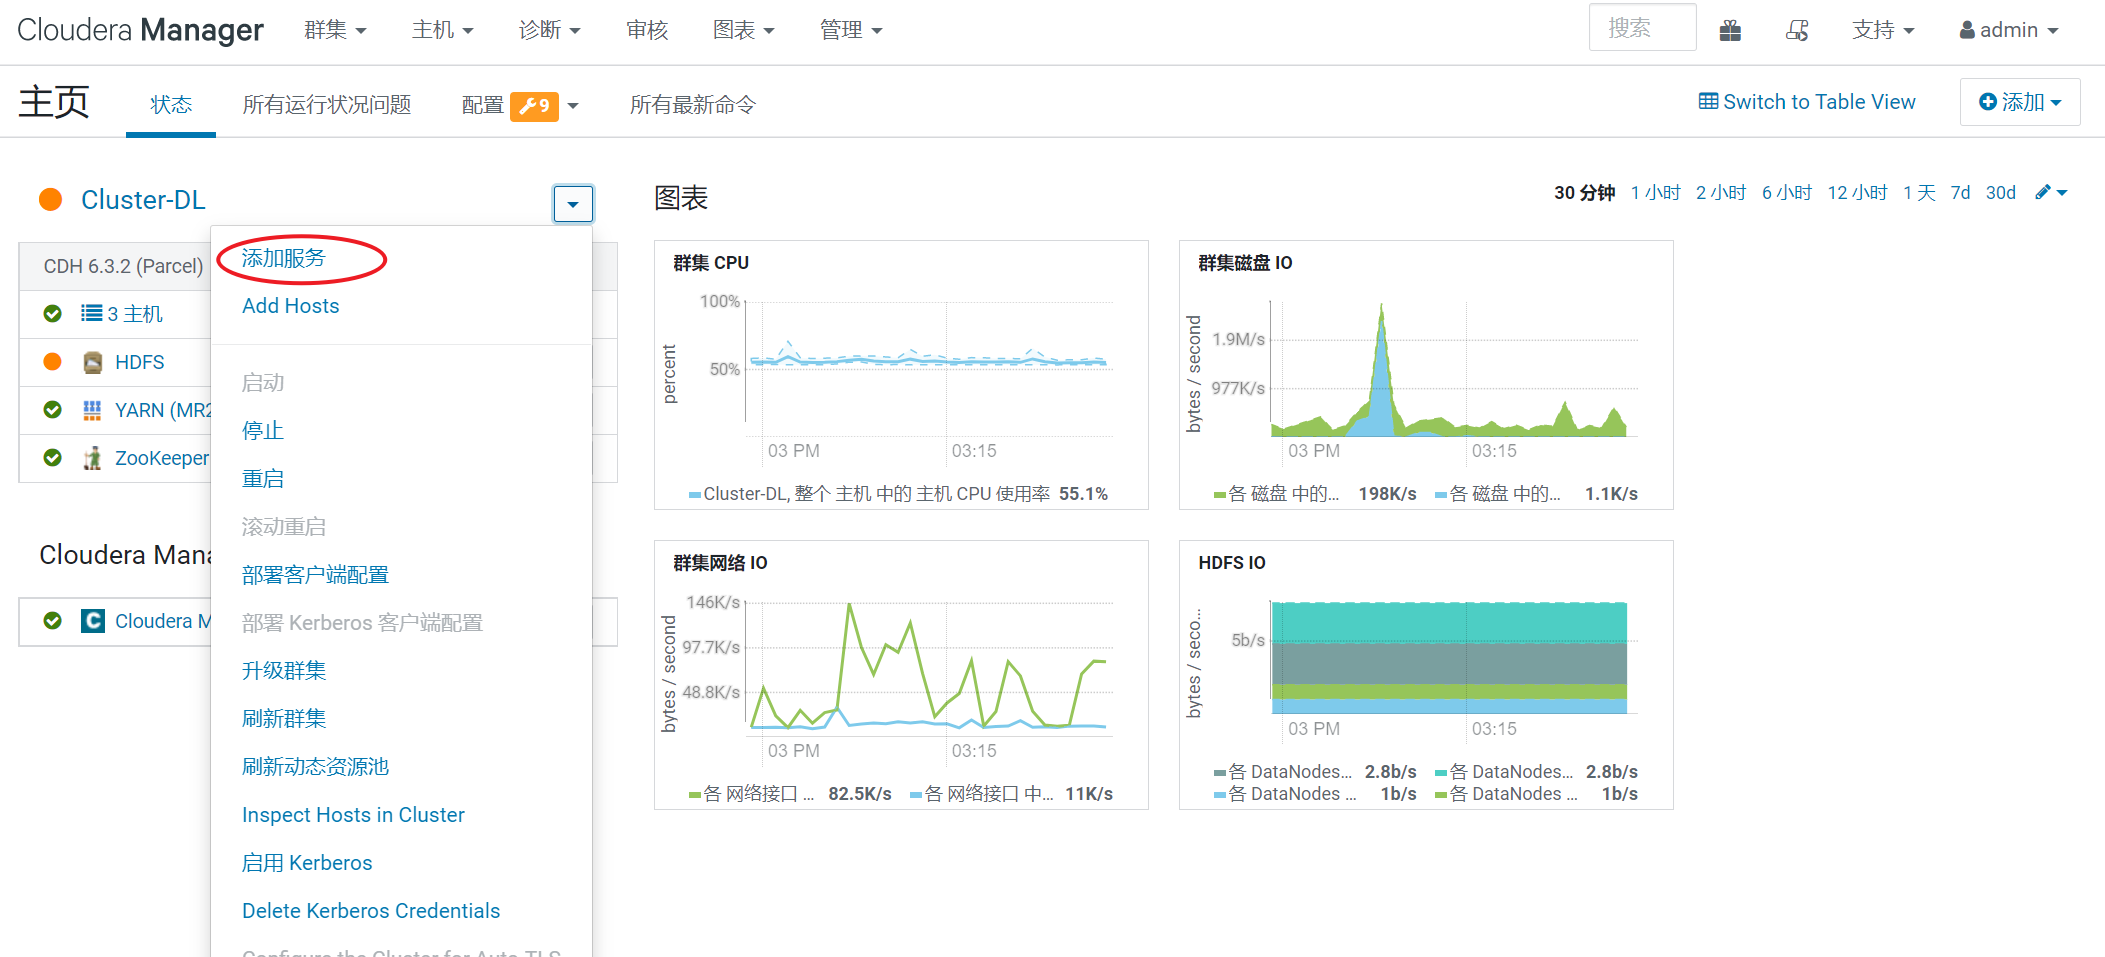Viewport: 2105px width, 957px height.
Task: Click the Cloudera Management Service C icon
Action: [x=93, y=621]
